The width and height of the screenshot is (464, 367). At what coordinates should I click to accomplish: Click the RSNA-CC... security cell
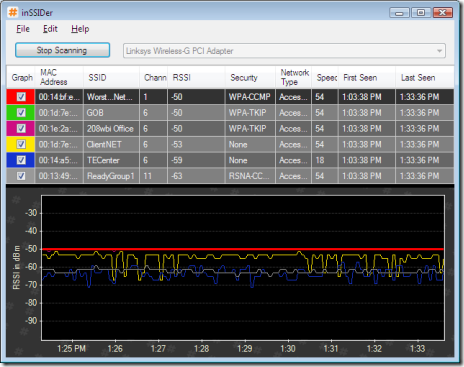coord(250,176)
